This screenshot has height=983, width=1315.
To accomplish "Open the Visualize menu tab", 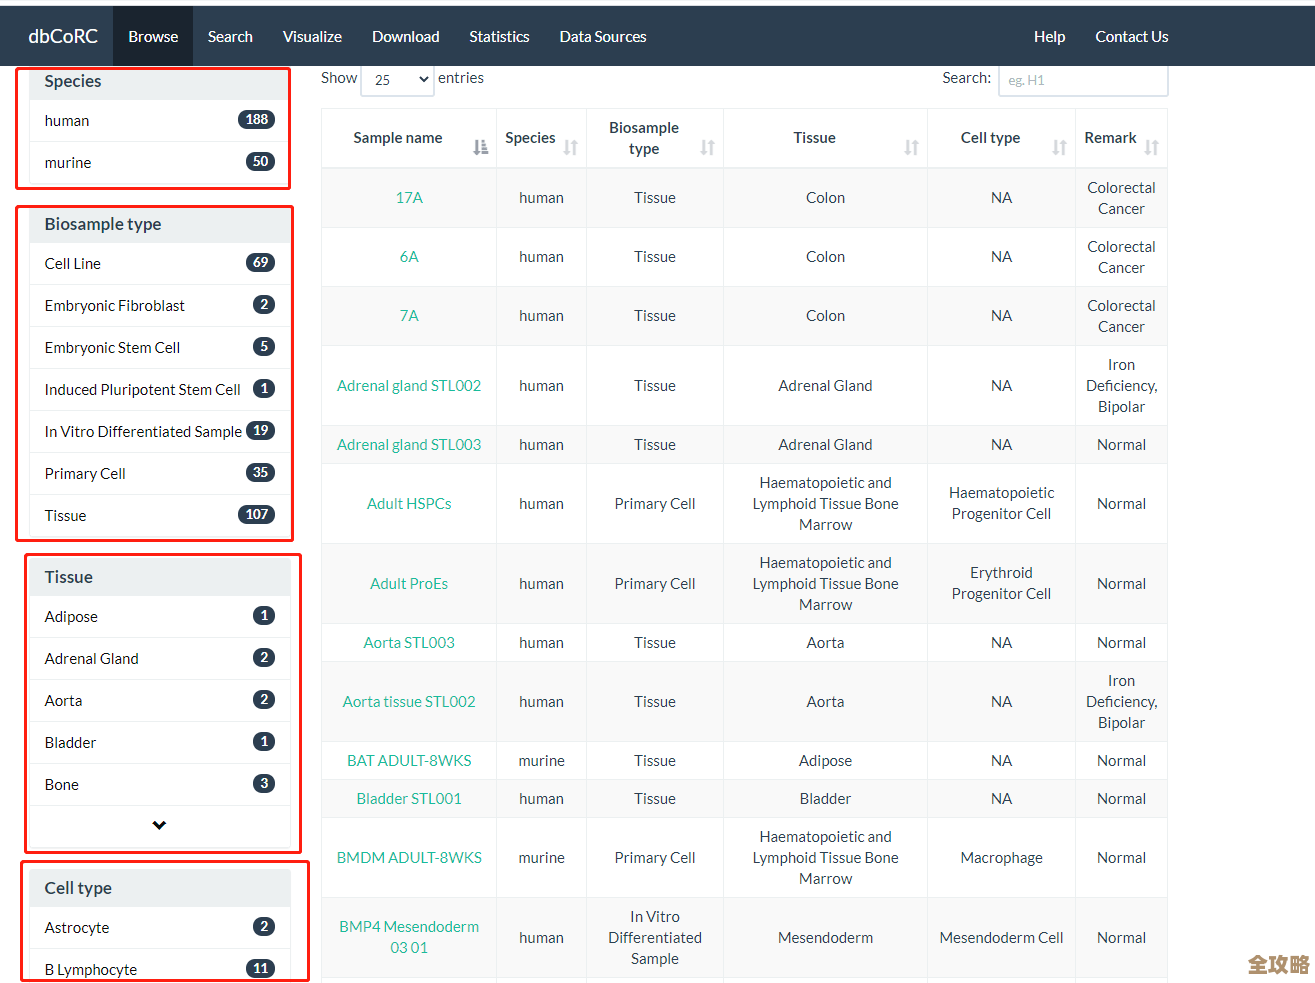I will 312,37.
